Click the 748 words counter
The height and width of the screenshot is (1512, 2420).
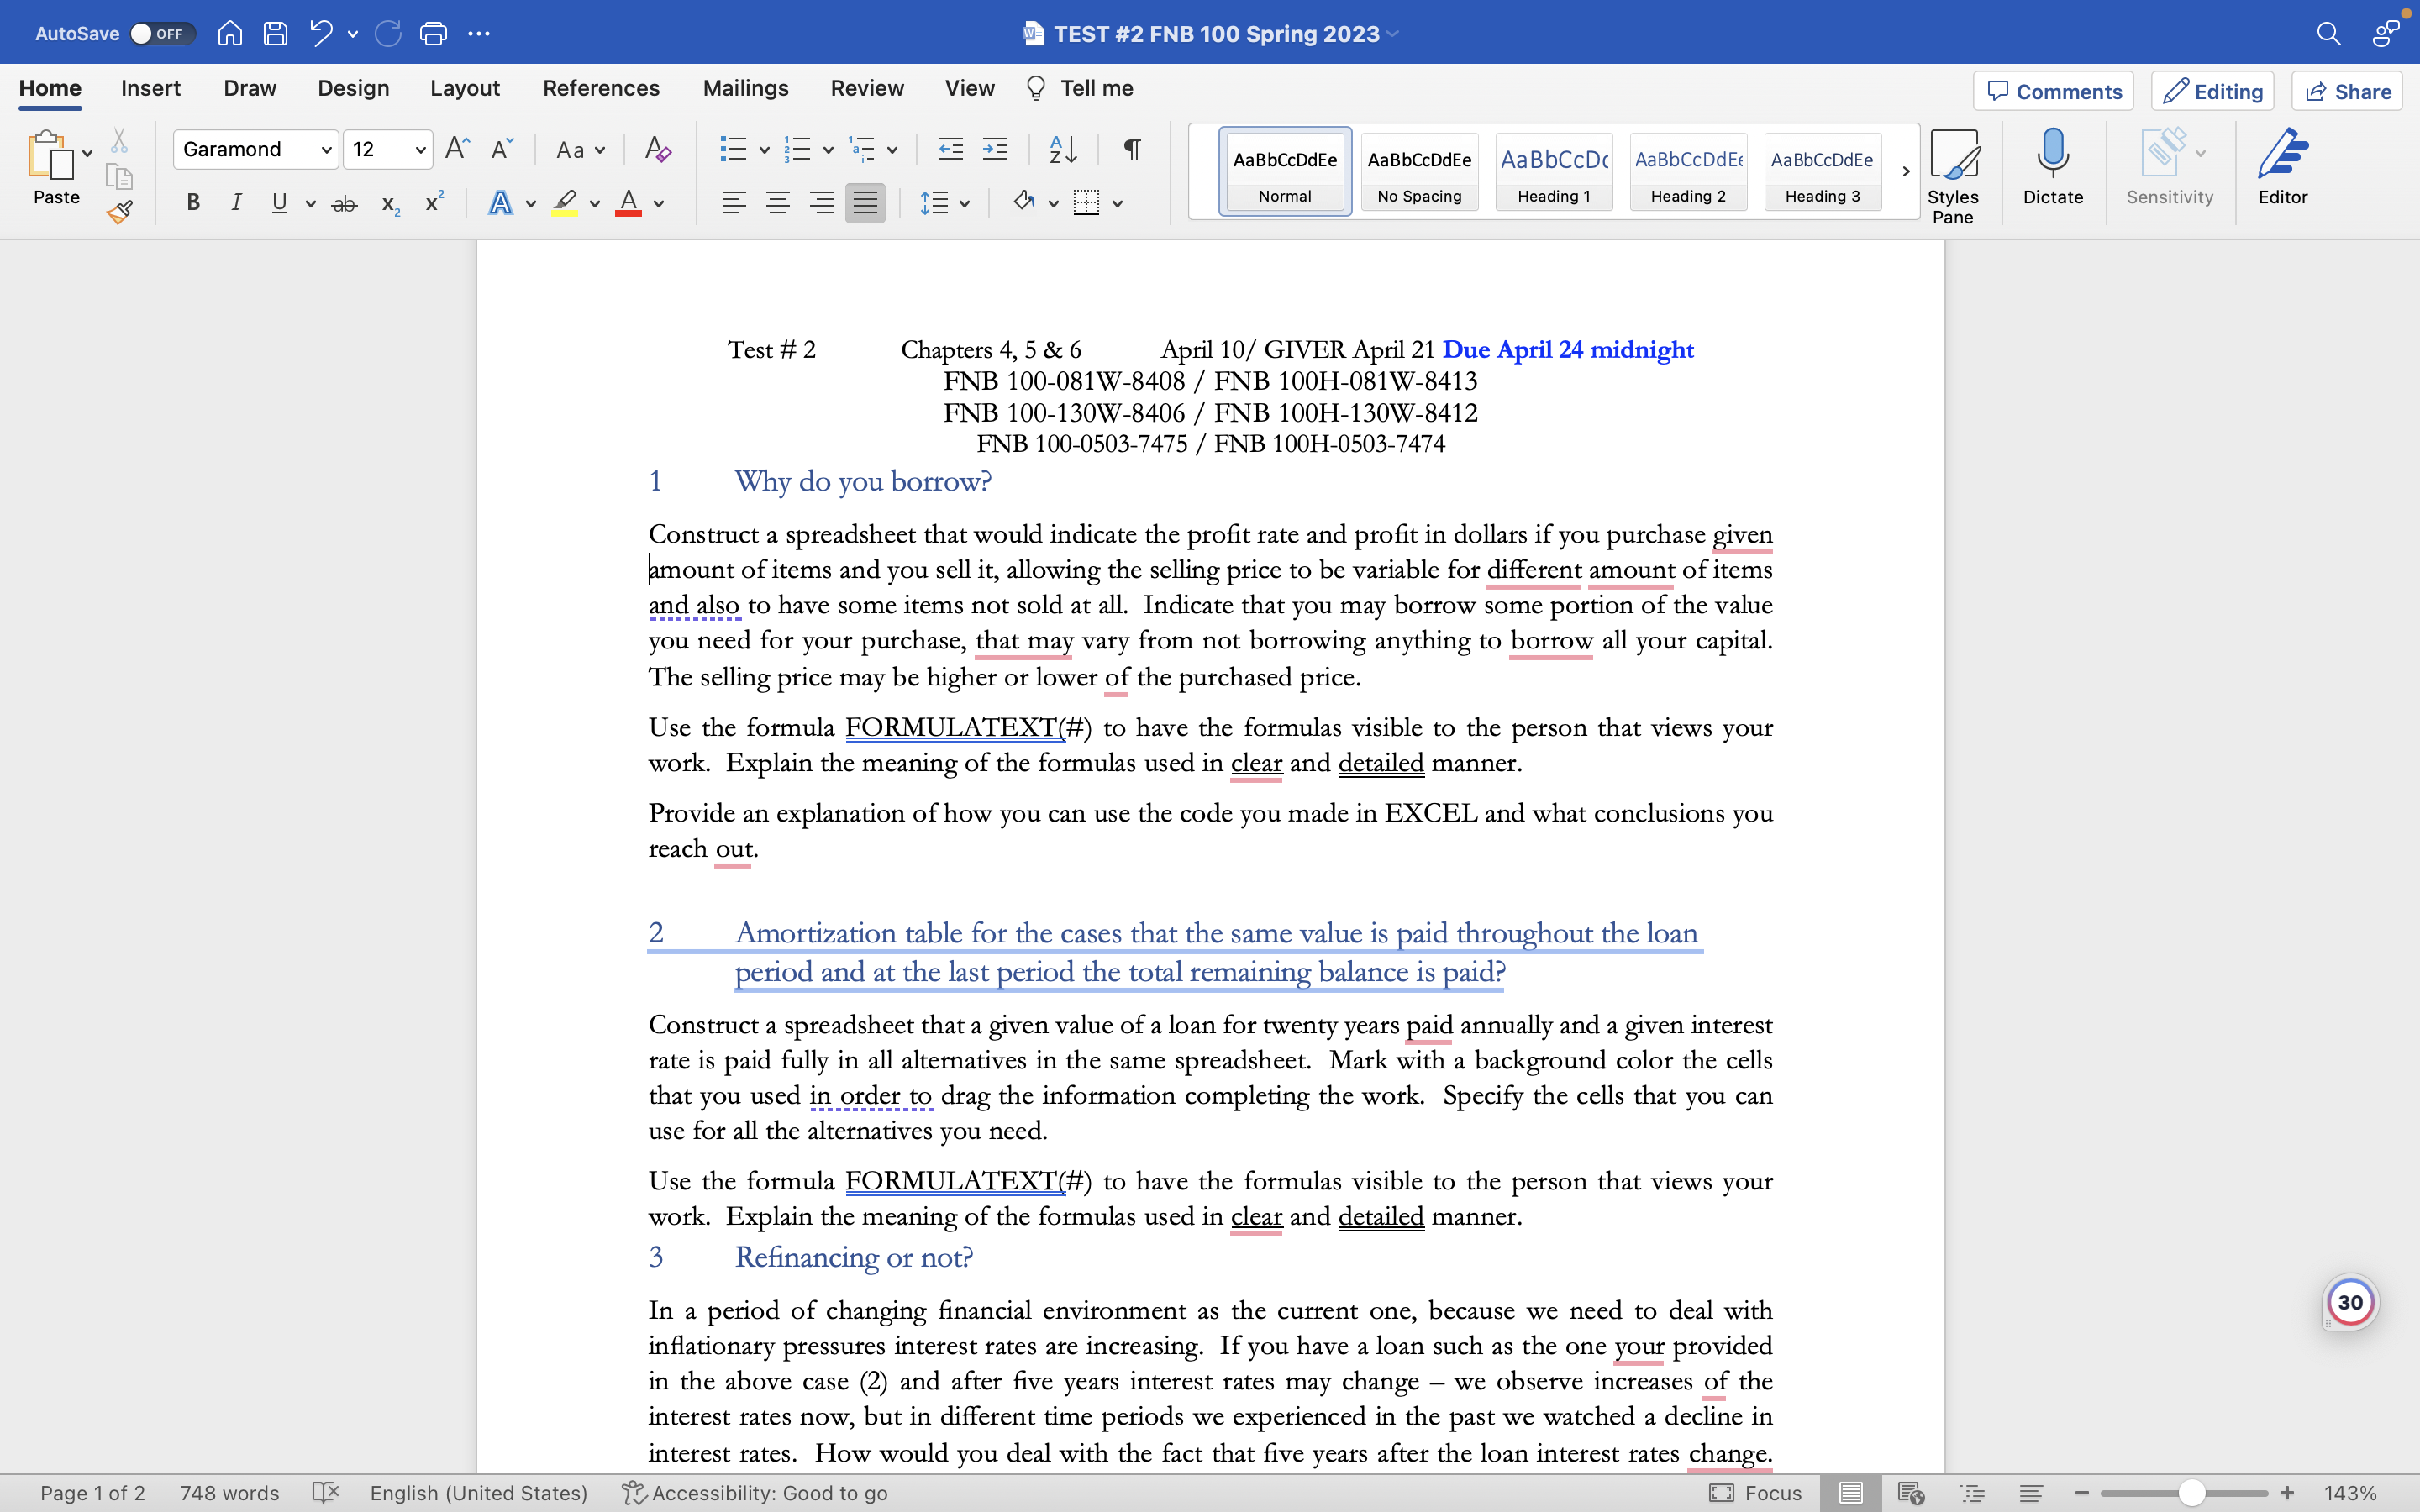228,1493
